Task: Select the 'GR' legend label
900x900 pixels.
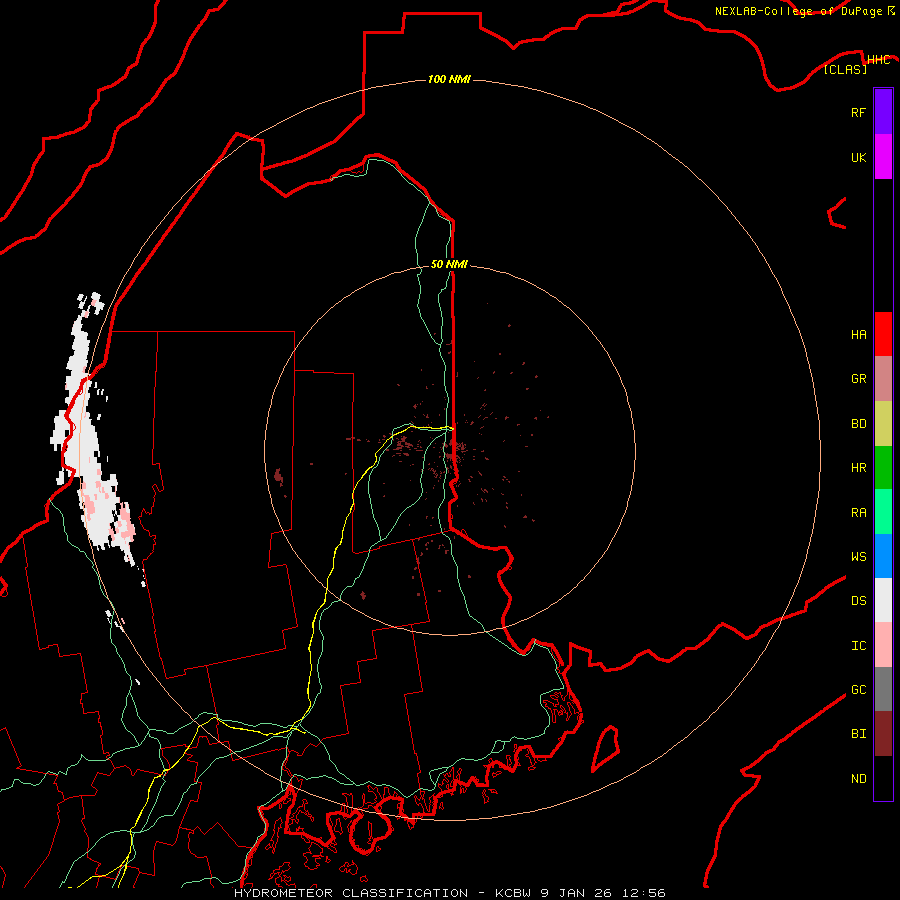Action: 858,379
